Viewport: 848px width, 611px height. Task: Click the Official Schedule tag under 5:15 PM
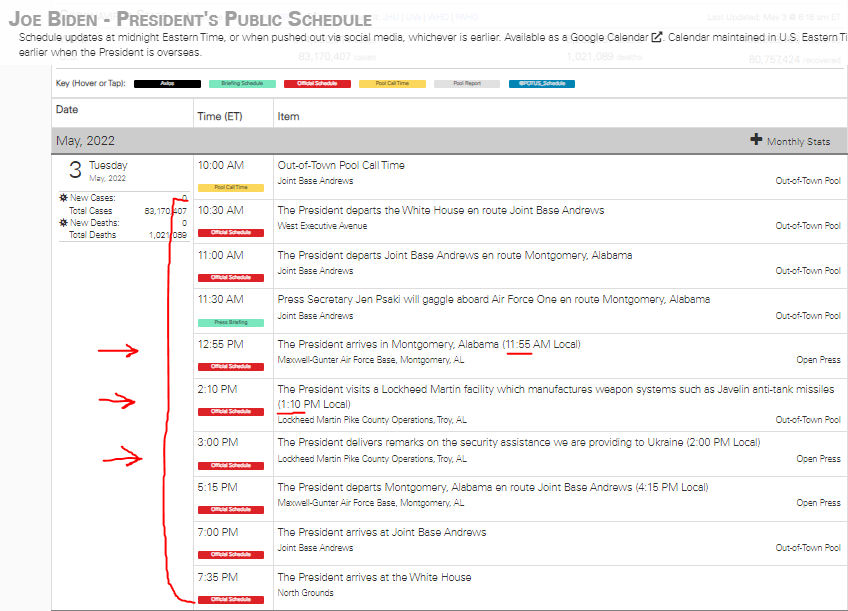pos(231,510)
